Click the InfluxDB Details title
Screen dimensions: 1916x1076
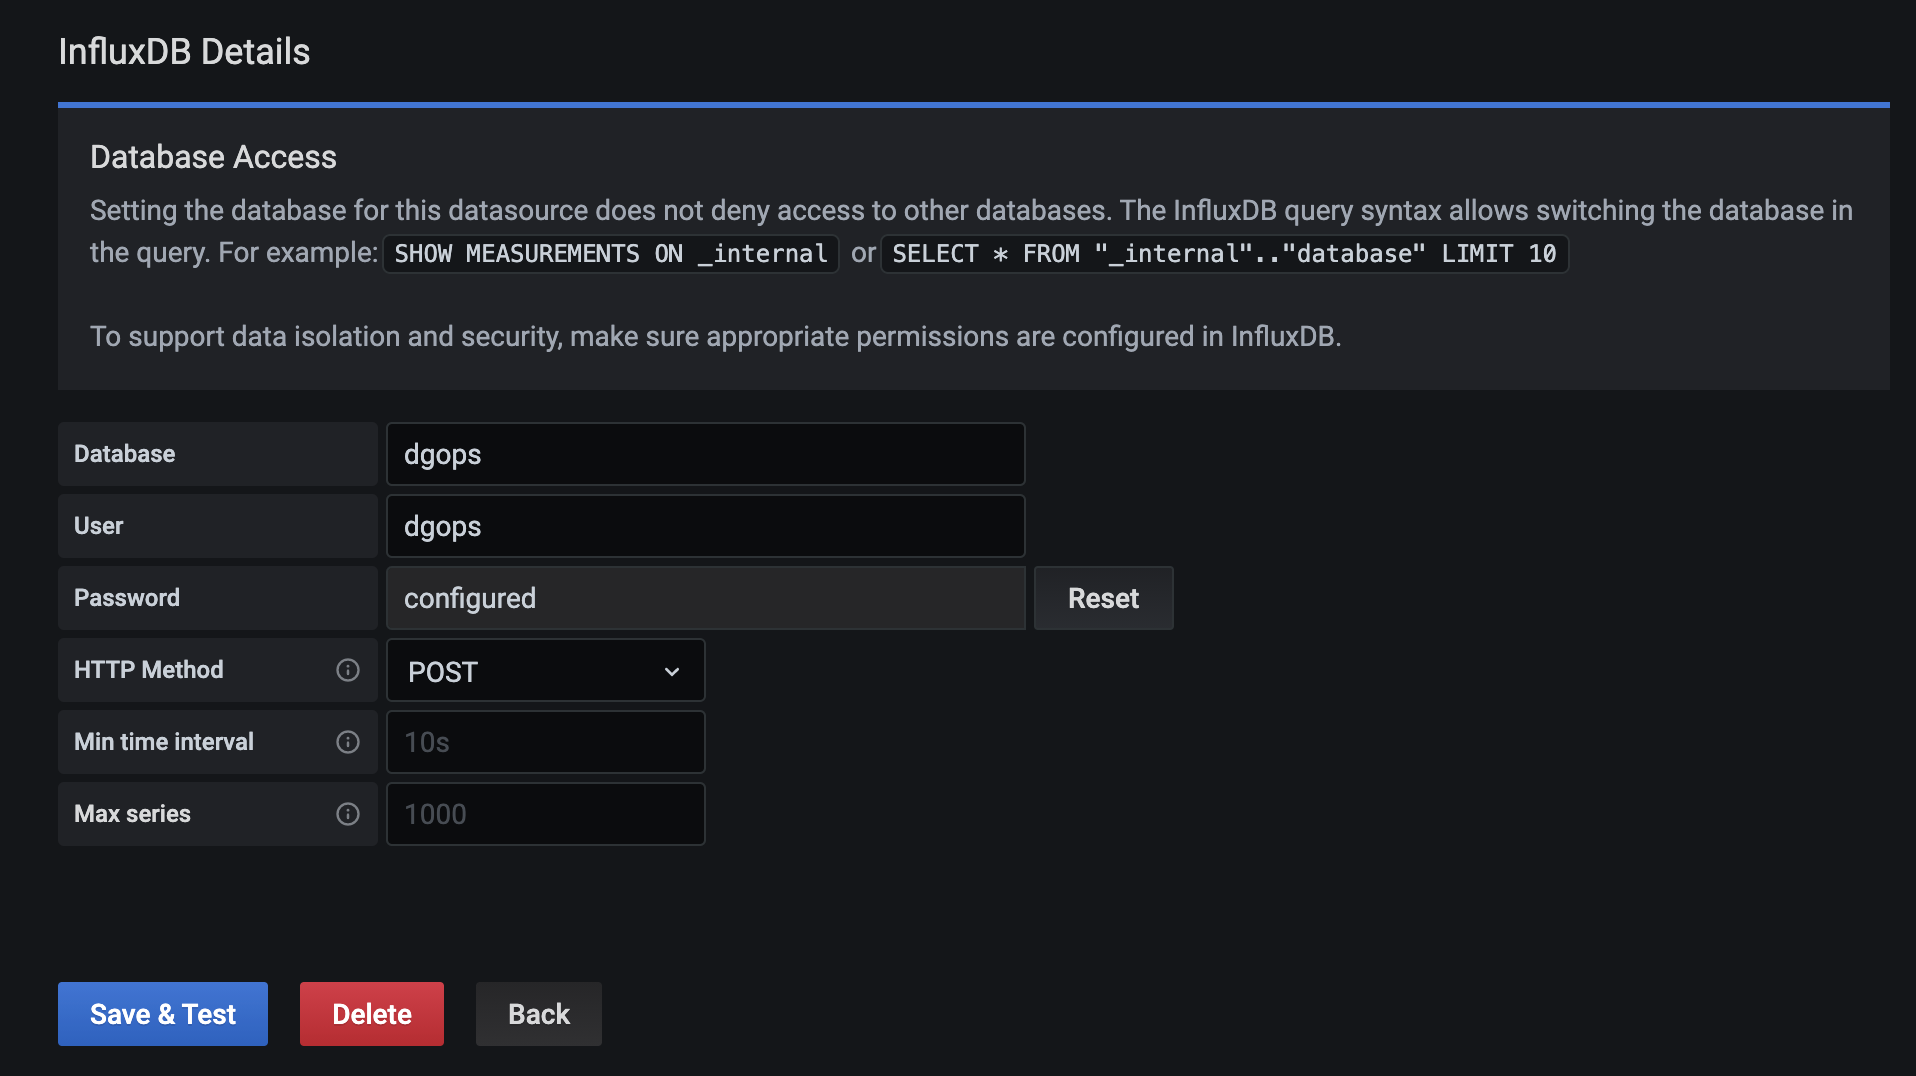click(x=184, y=50)
